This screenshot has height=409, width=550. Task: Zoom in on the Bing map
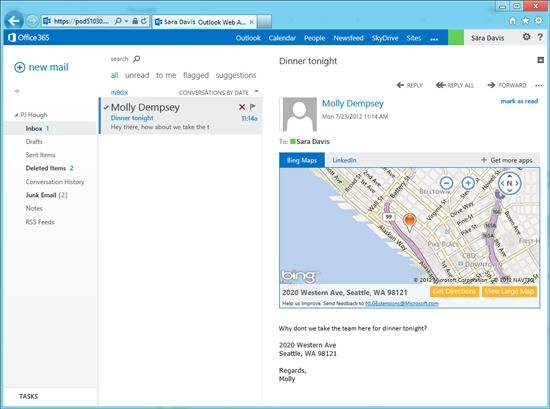click(468, 183)
